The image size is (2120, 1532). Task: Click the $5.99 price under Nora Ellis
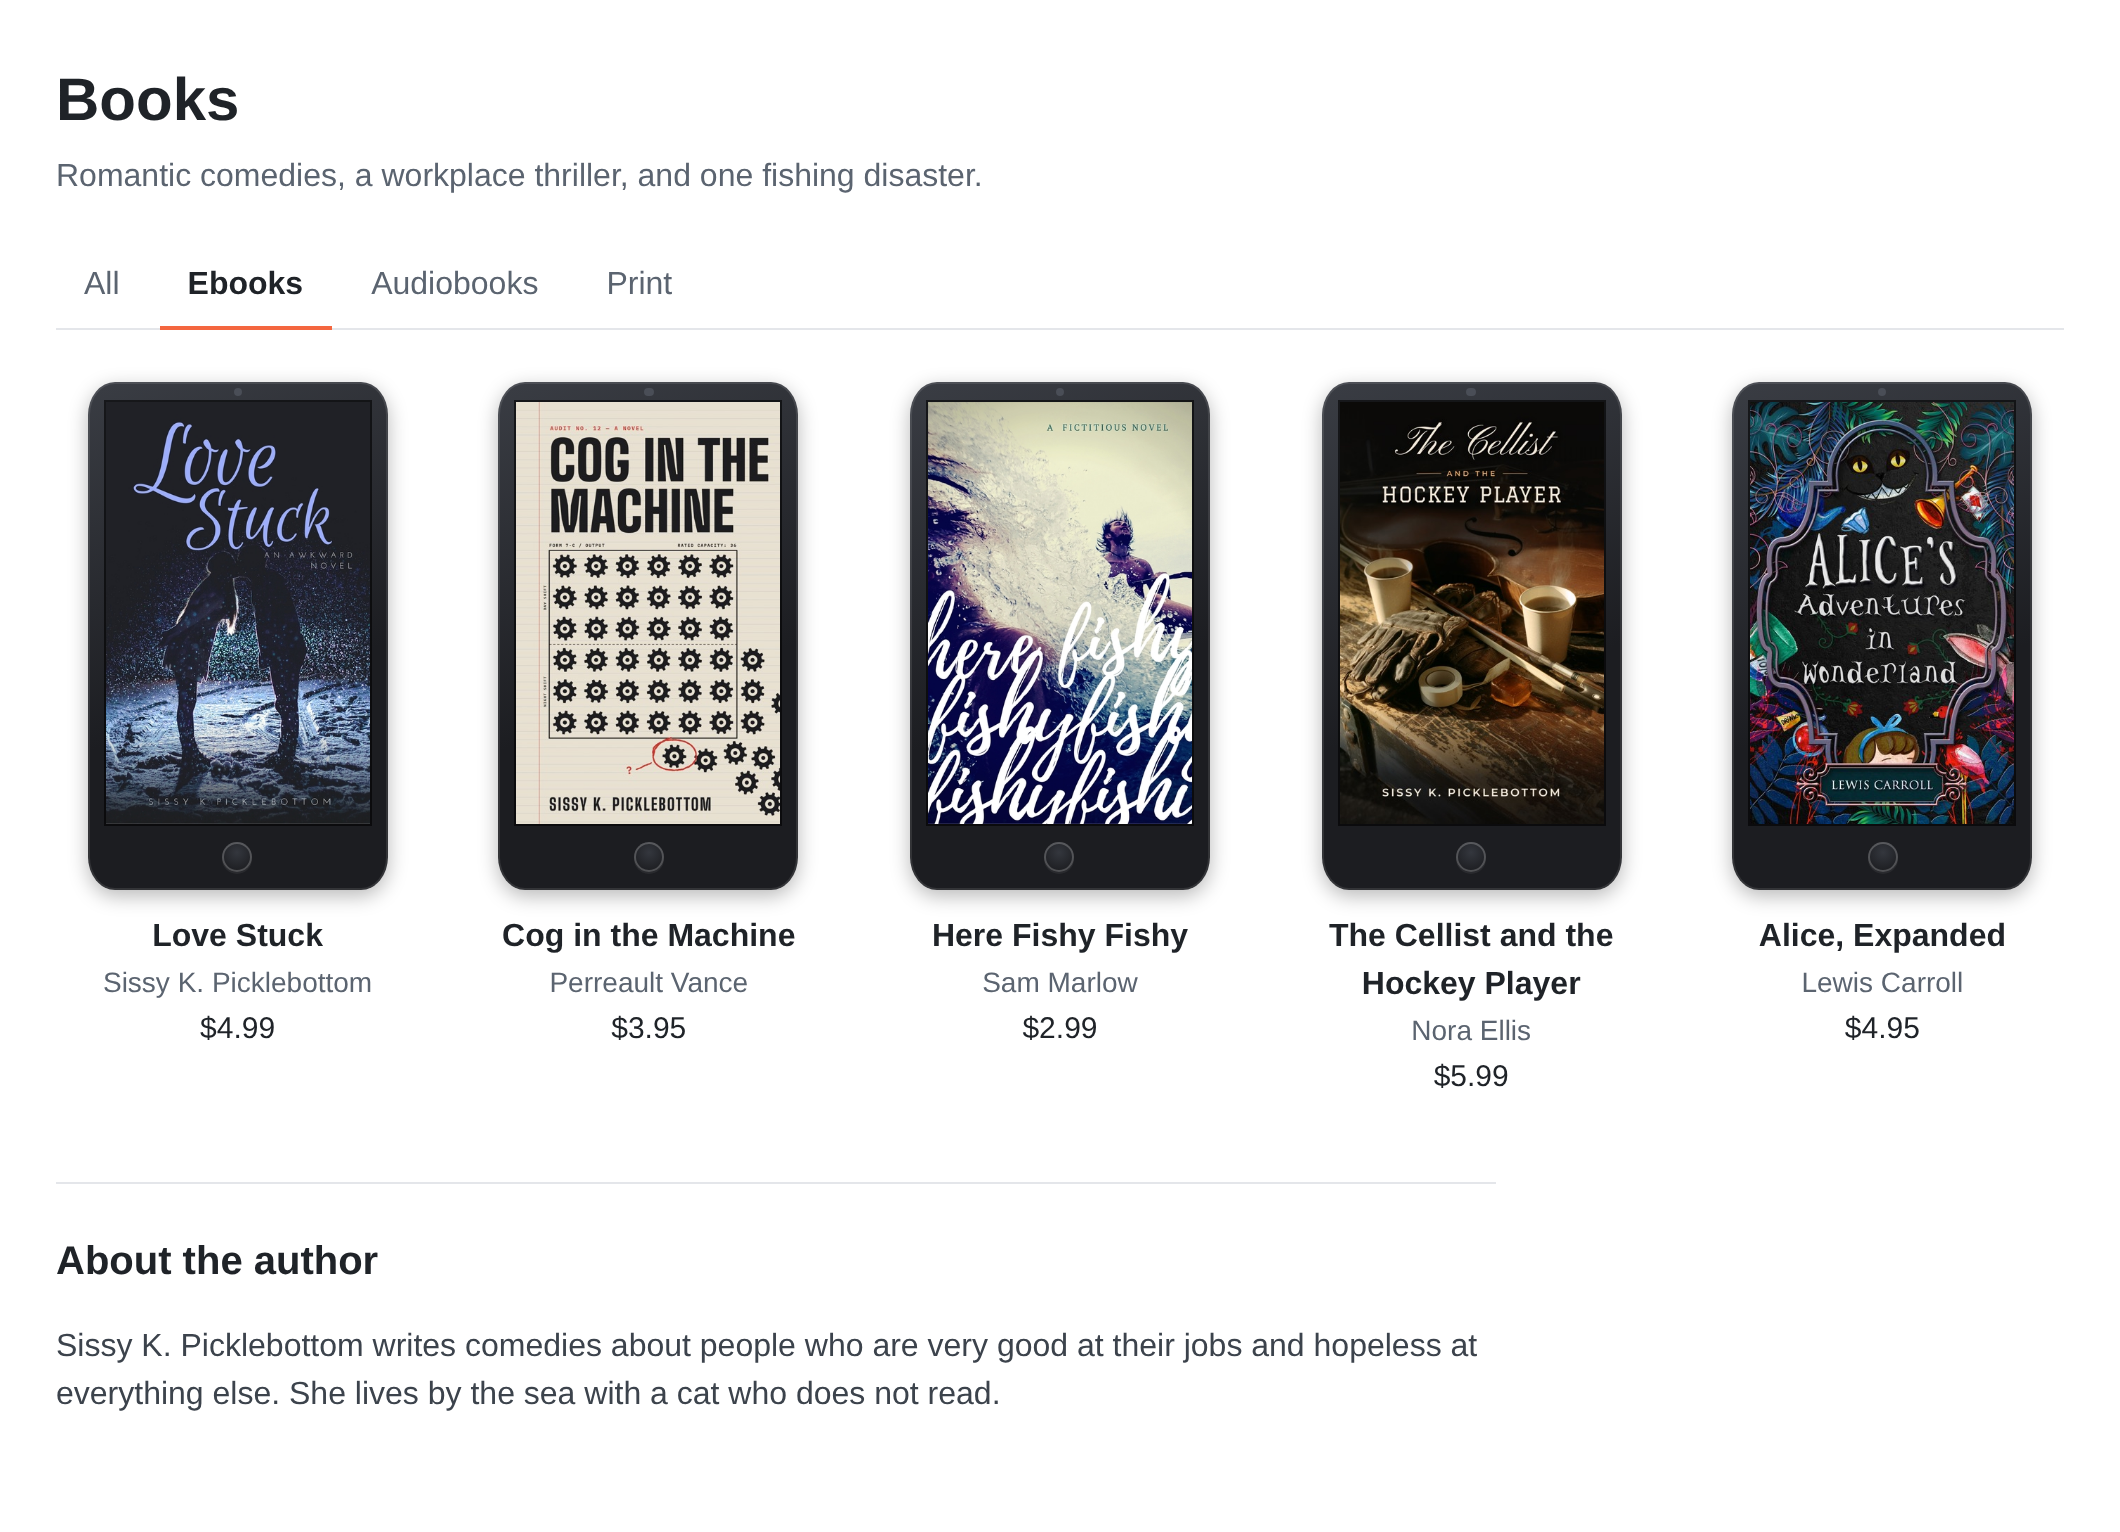point(1471,1076)
